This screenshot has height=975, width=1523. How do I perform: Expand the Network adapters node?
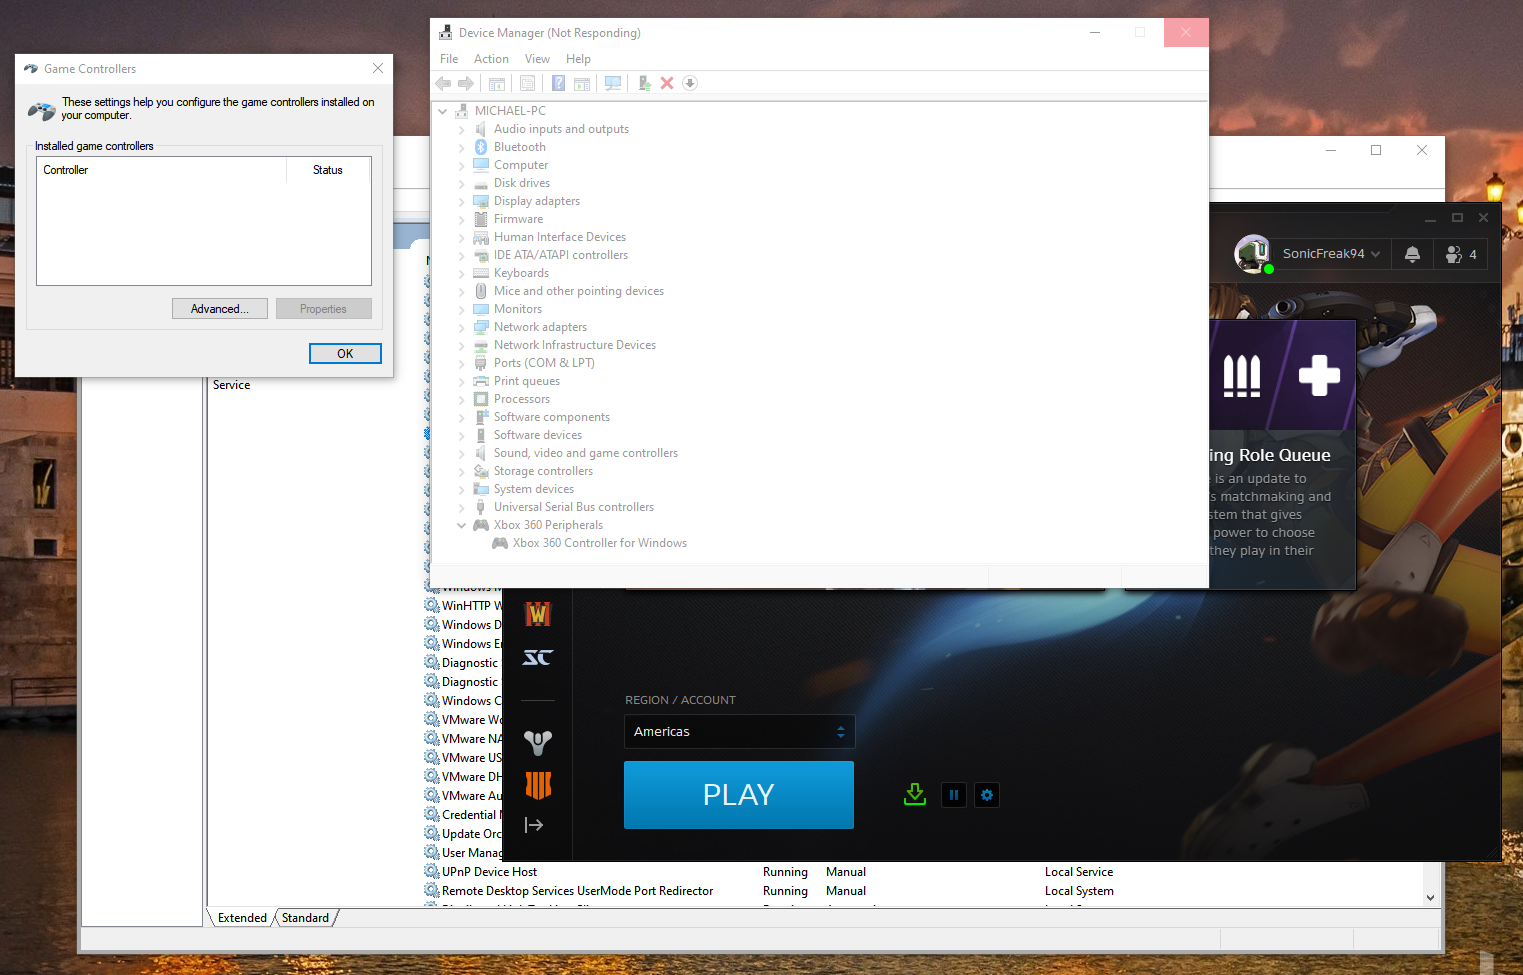pyautogui.click(x=461, y=327)
